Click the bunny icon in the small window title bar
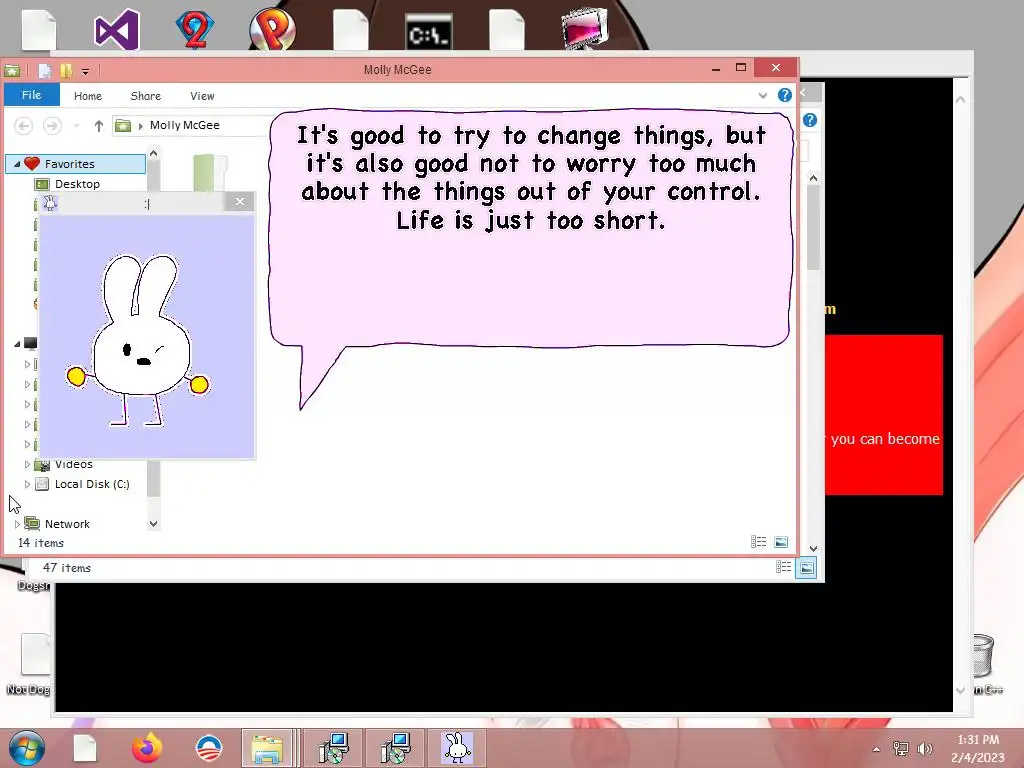Screen dimensions: 1024x768 [x=50, y=203]
